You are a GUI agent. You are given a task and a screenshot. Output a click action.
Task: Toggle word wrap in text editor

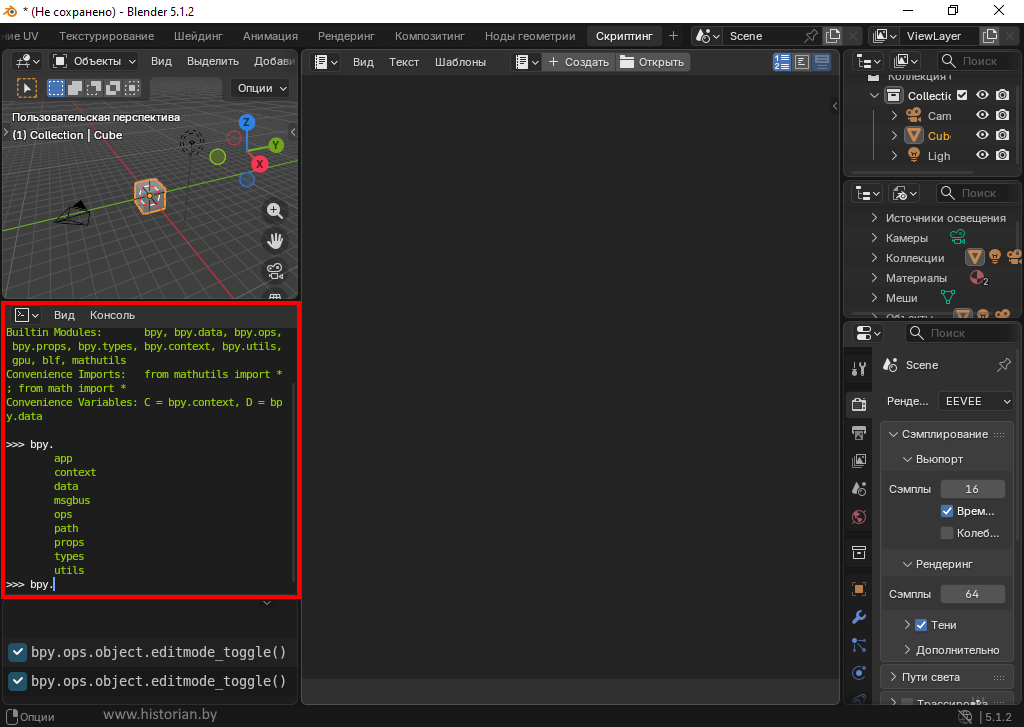pyautogui.click(x=802, y=62)
